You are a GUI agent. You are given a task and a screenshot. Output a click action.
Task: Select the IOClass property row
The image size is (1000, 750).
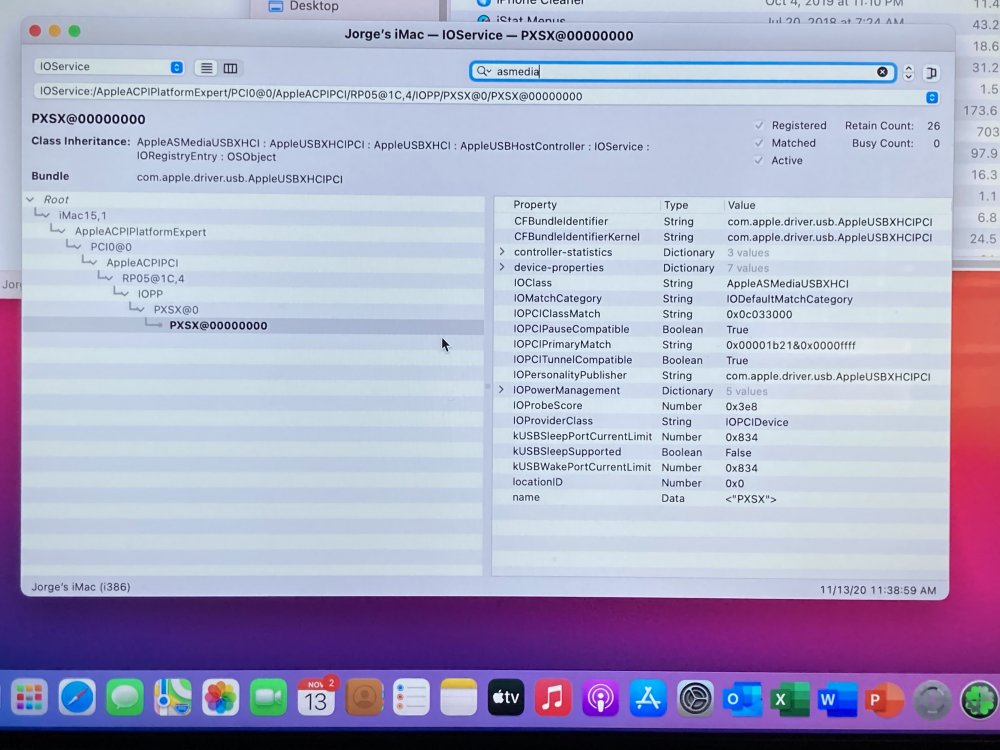(721, 283)
